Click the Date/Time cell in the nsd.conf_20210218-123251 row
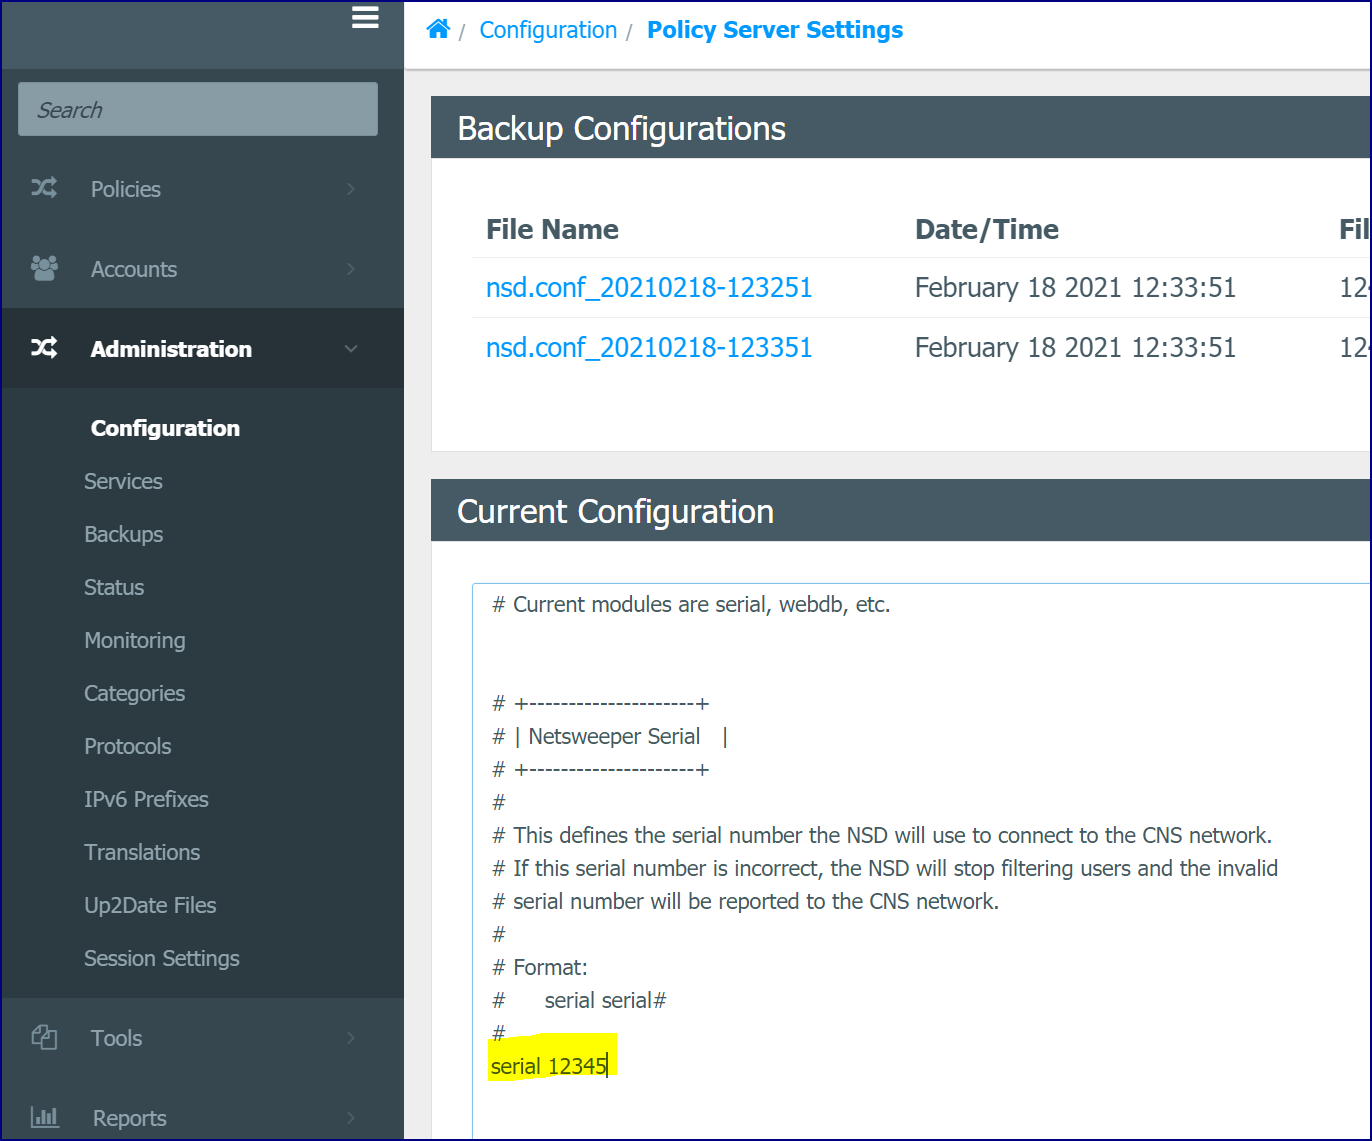The image size is (1372, 1141). 1075,288
